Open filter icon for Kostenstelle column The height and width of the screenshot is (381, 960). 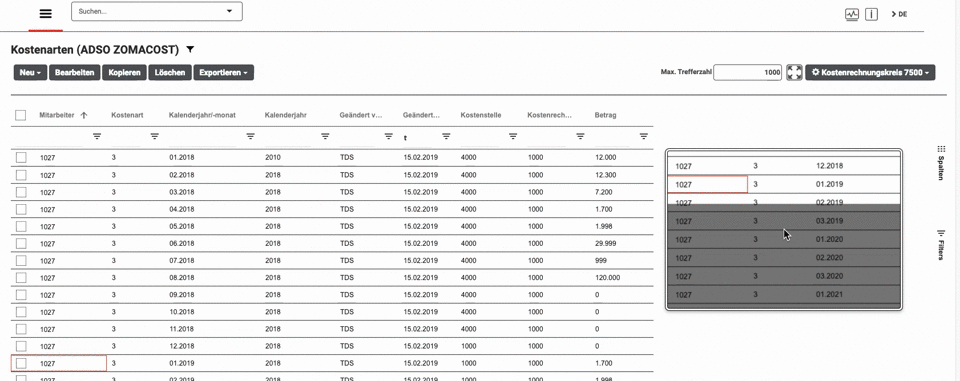(x=513, y=137)
